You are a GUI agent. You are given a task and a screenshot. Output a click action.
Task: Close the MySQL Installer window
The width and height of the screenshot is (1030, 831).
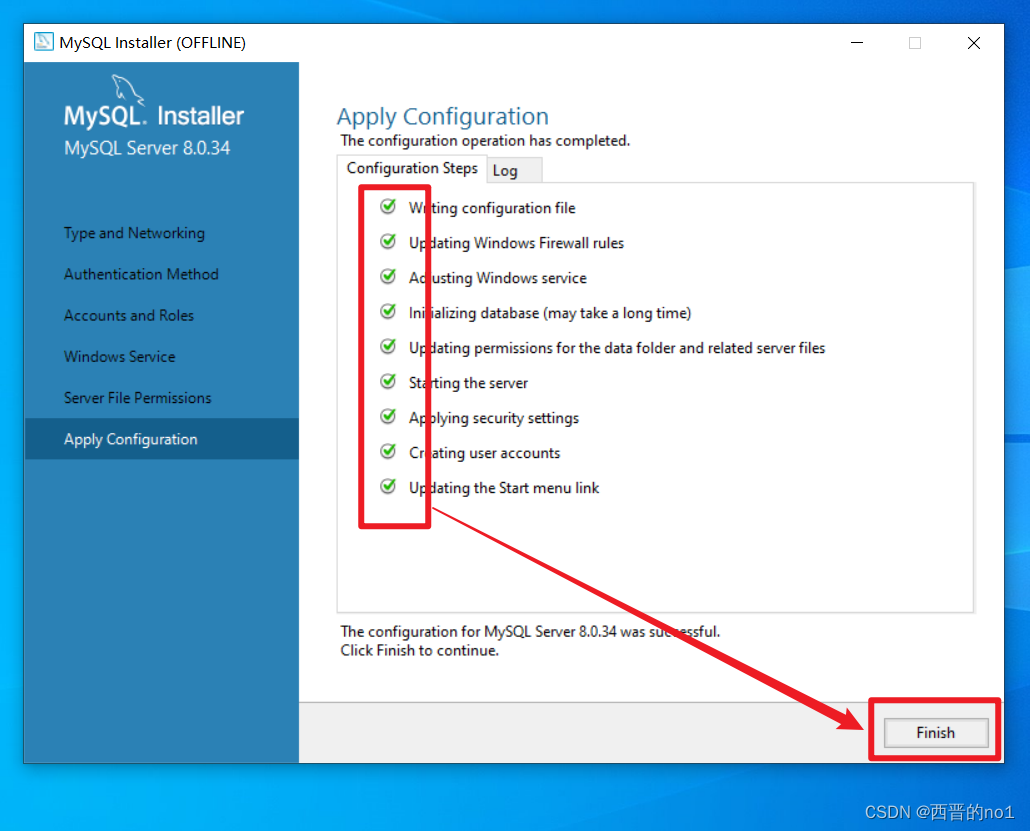[974, 43]
